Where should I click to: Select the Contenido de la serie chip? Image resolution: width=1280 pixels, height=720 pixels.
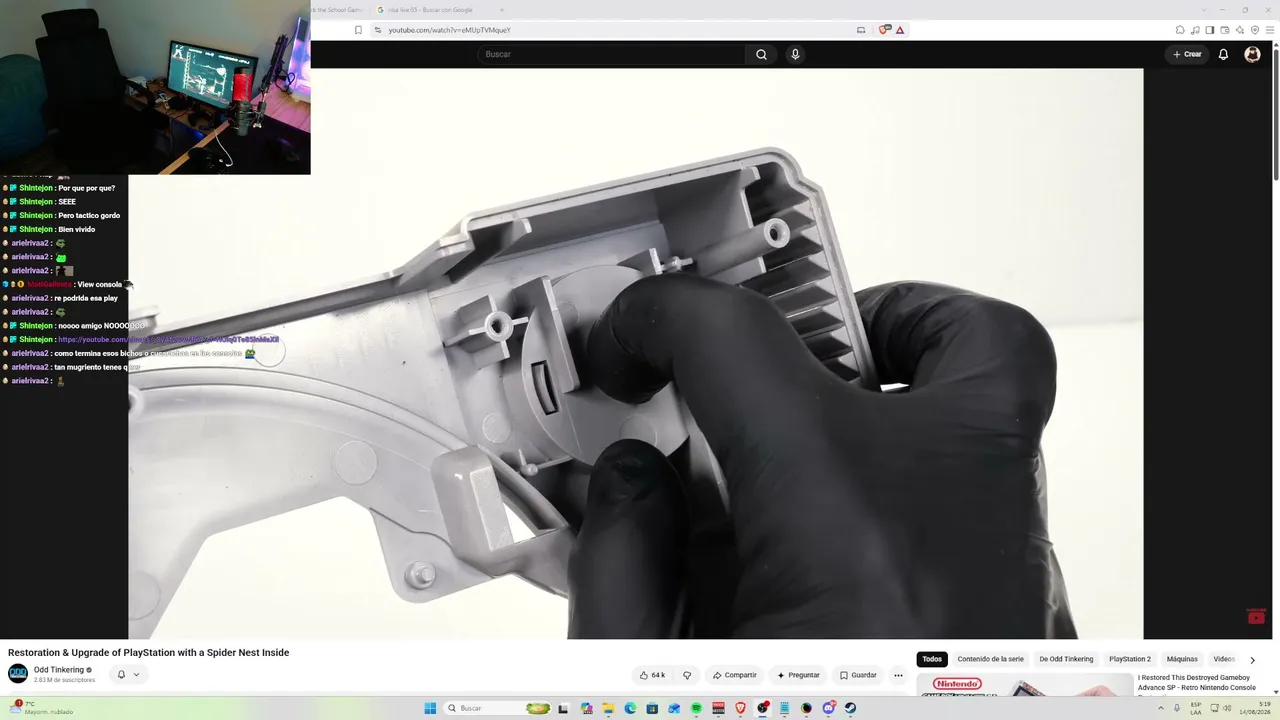(990, 659)
